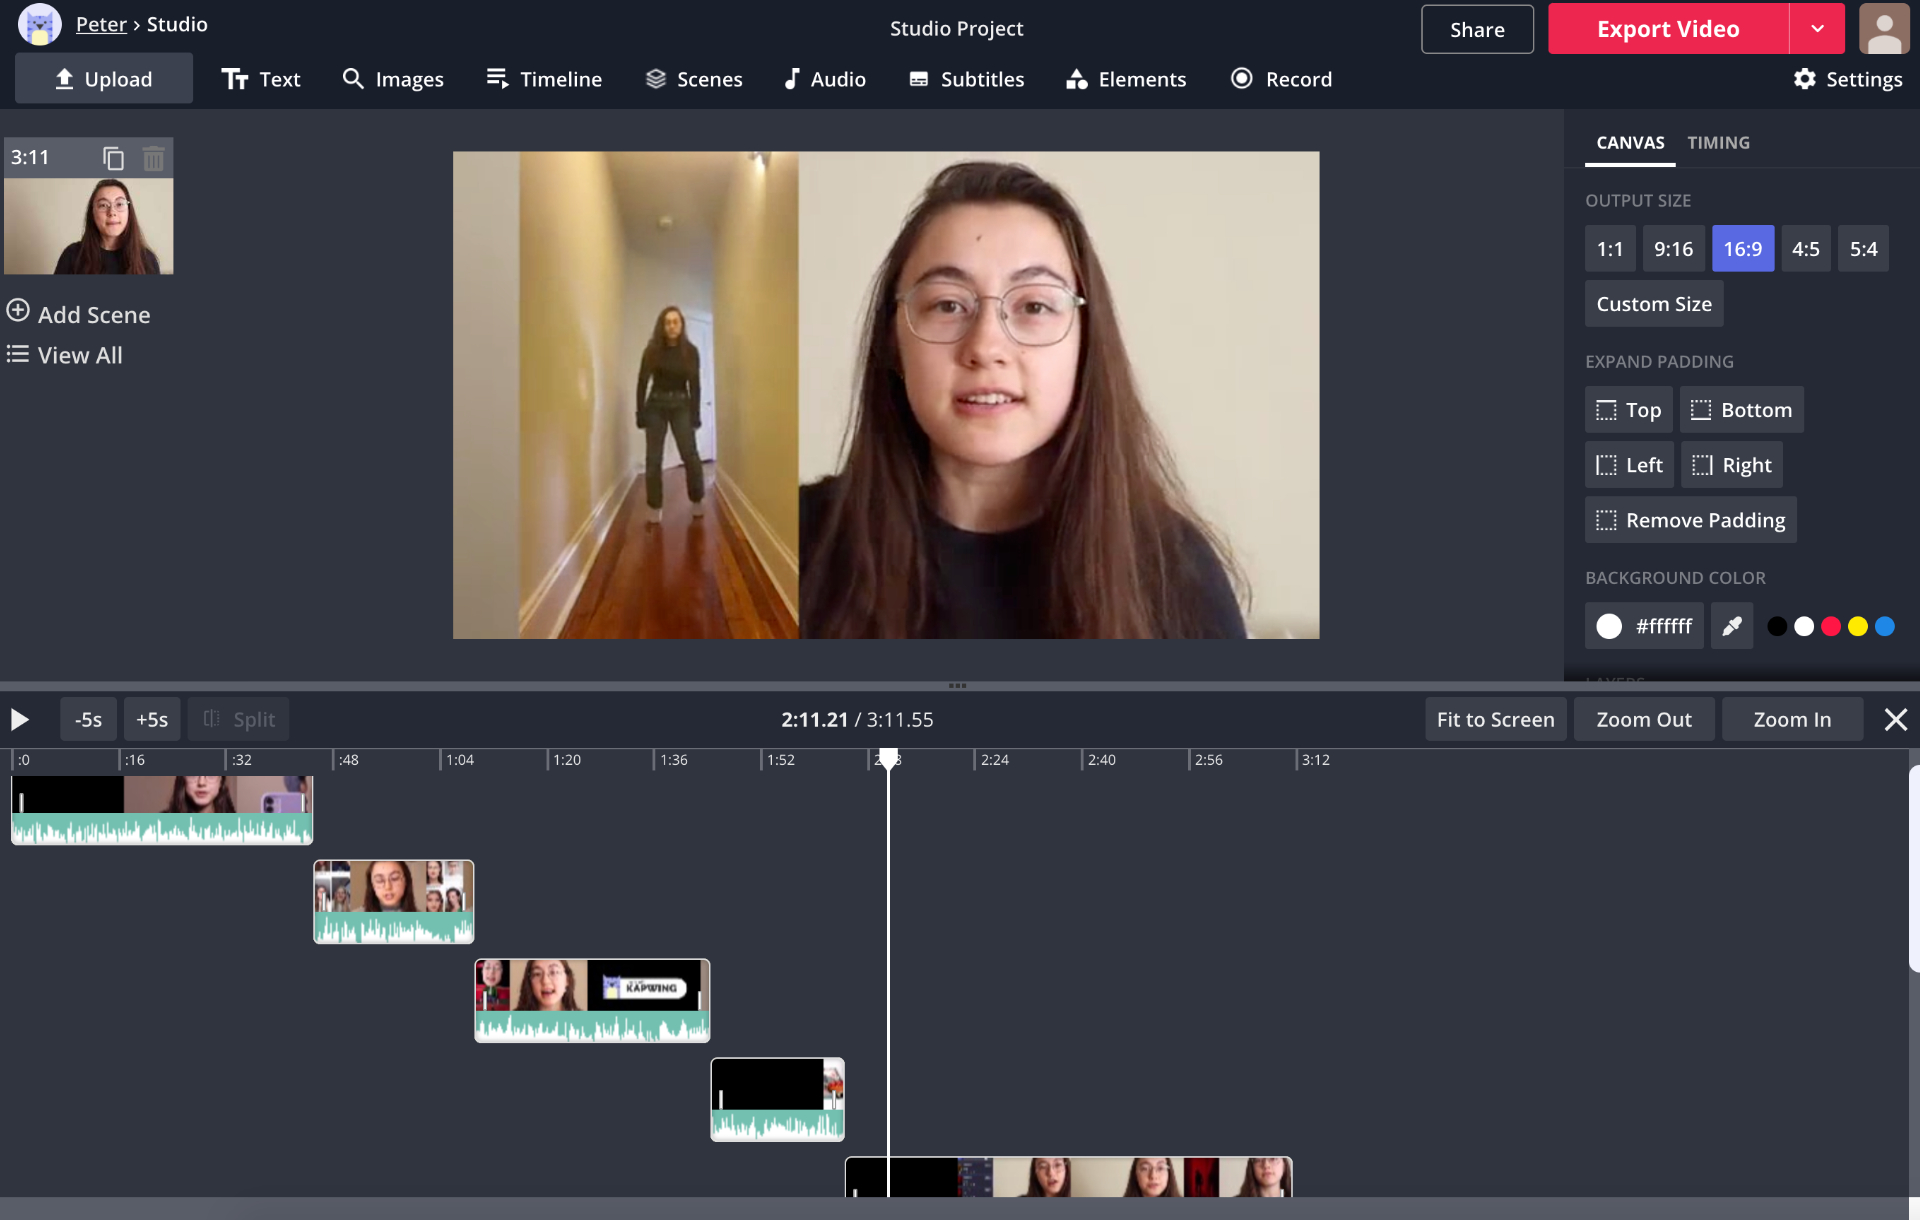The width and height of the screenshot is (1920, 1220).
Task: Select 16:9 output size
Action: pos(1742,249)
